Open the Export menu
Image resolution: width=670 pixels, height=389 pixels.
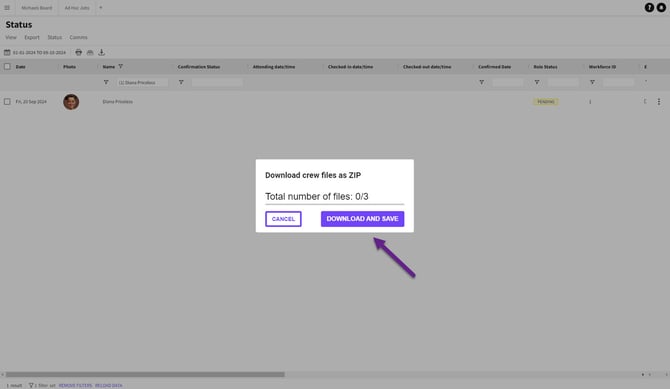pyautogui.click(x=32, y=38)
